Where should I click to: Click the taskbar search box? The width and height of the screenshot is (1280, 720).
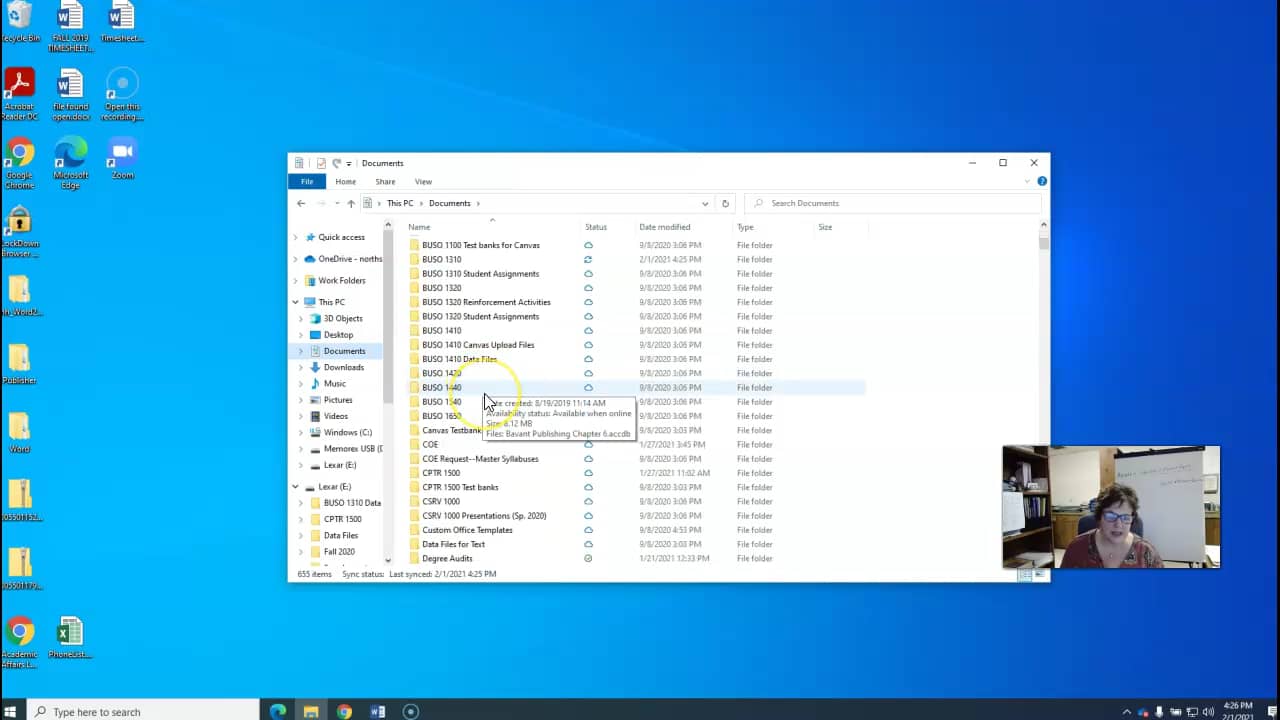tap(145, 711)
